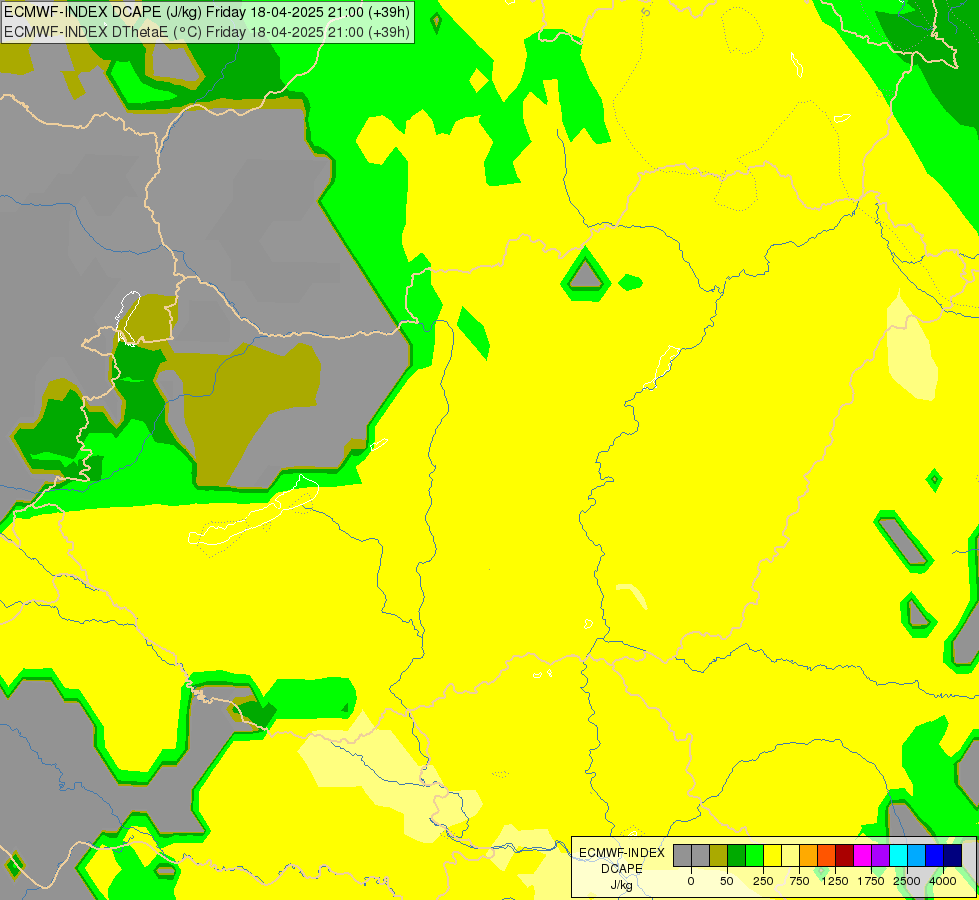Click the navy legend swatch after 4000

click(952, 856)
